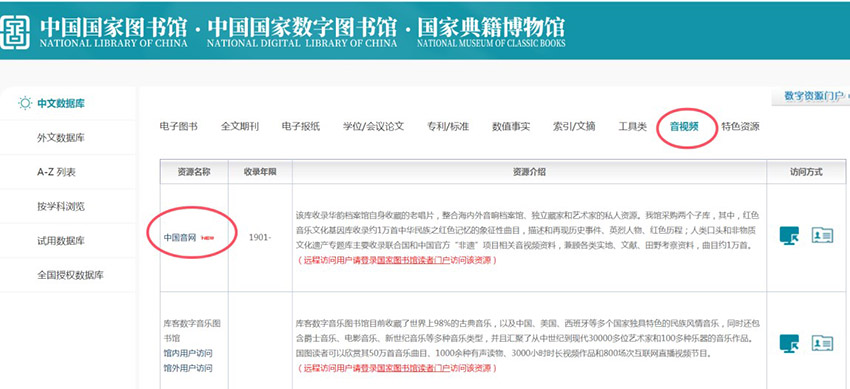The height and width of the screenshot is (389, 850).
Task: Click the 访问方式 column header
Action: 806,172
